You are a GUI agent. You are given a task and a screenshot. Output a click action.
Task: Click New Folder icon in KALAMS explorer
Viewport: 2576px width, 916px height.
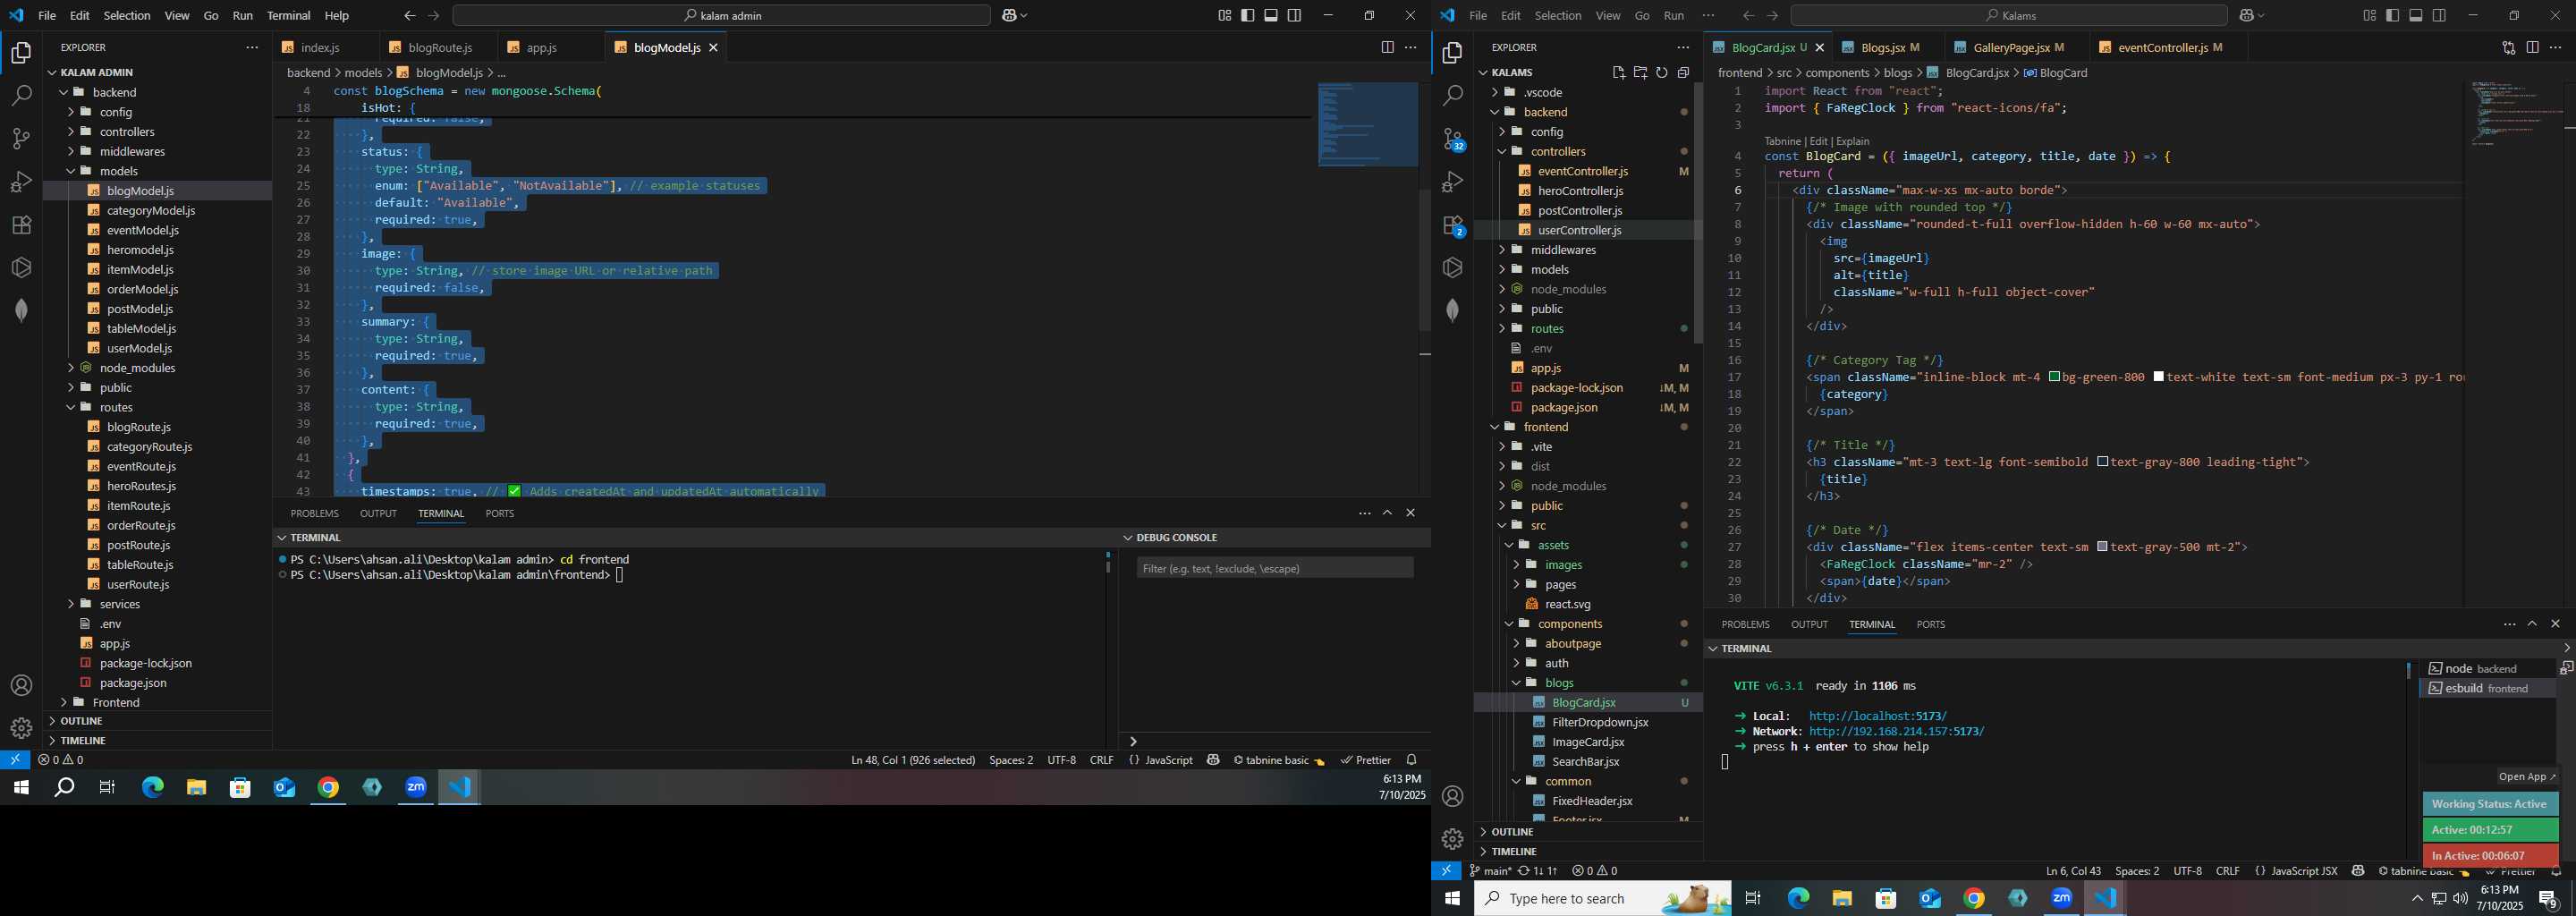pyautogui.click(x=1640, y=73)
